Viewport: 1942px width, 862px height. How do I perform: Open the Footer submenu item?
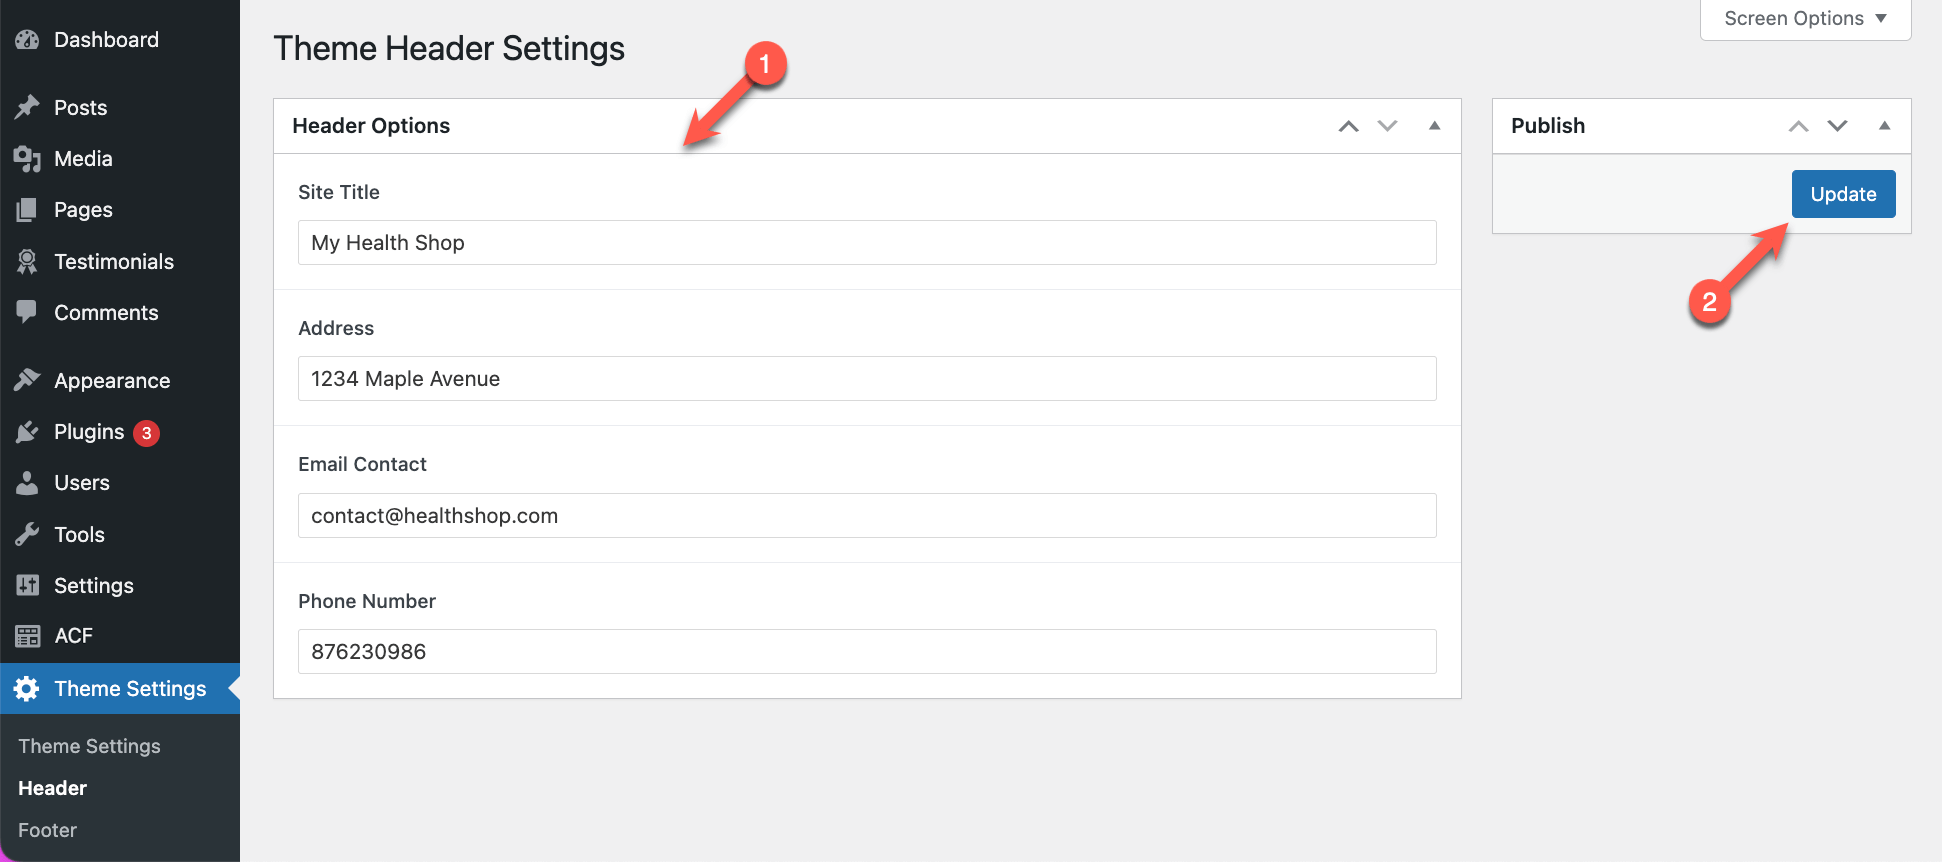tap(47, 830)
